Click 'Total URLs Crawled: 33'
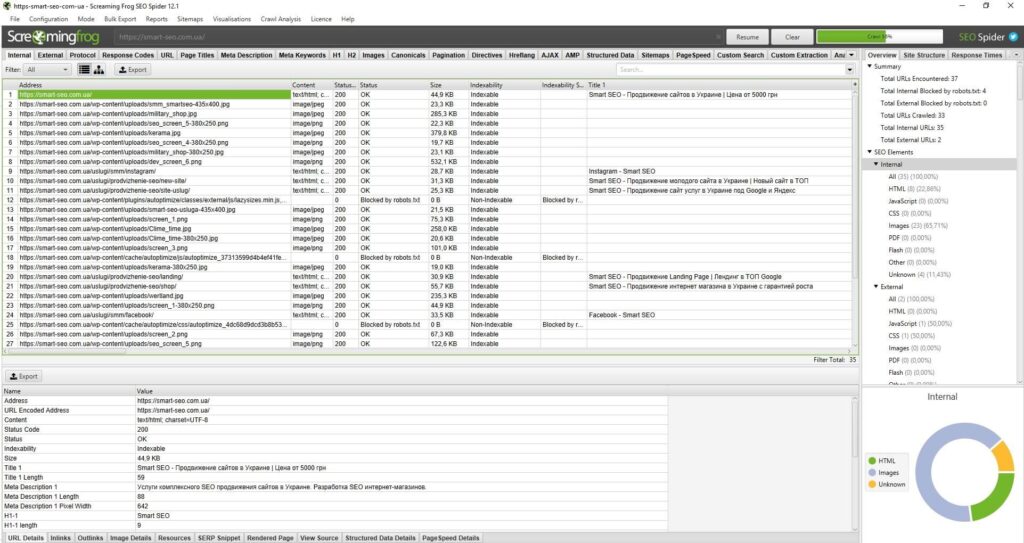The image size is (1024, 543). point(912,115)
